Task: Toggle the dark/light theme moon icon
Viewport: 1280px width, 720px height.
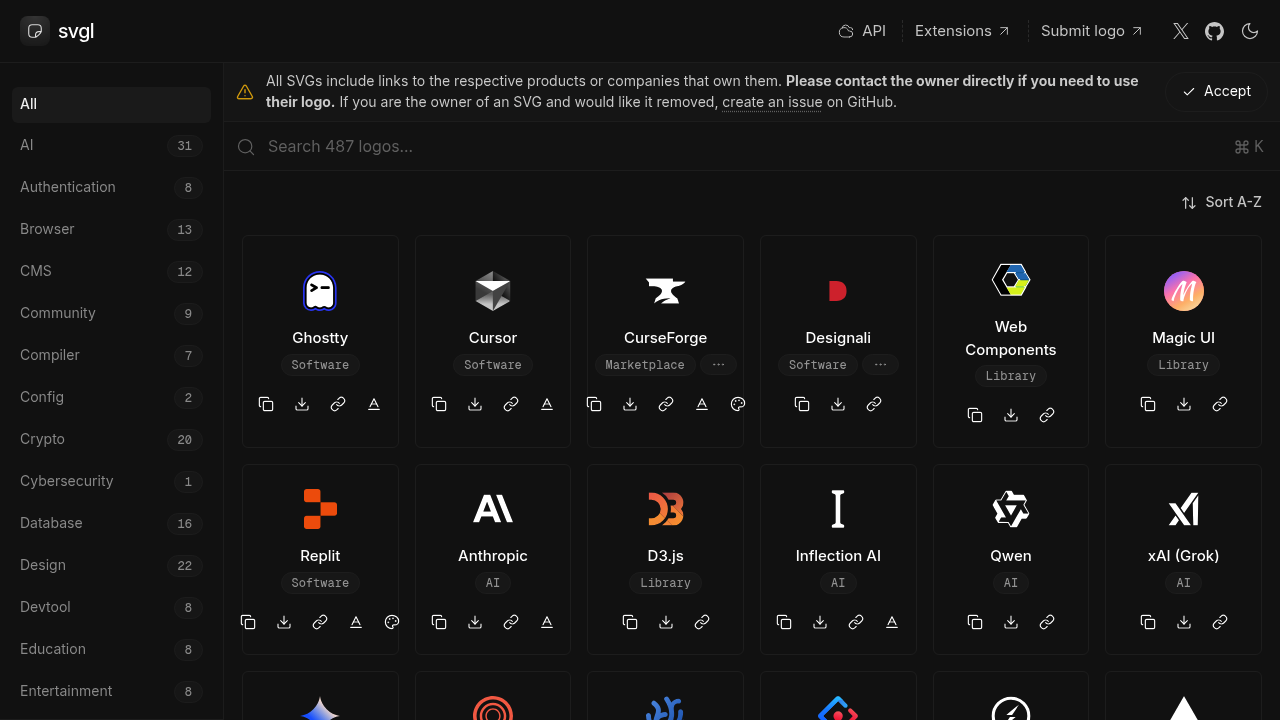Action: point(1250,31)
